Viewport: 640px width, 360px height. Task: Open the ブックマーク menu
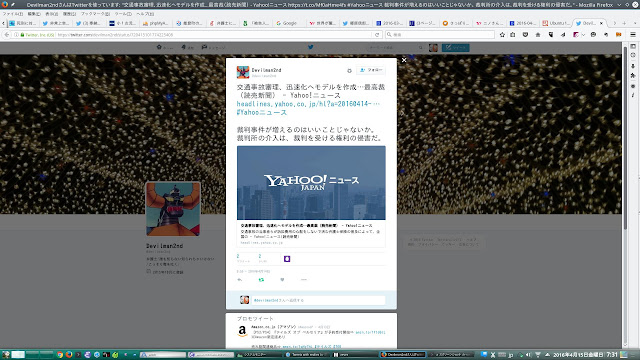click(95, 14)
